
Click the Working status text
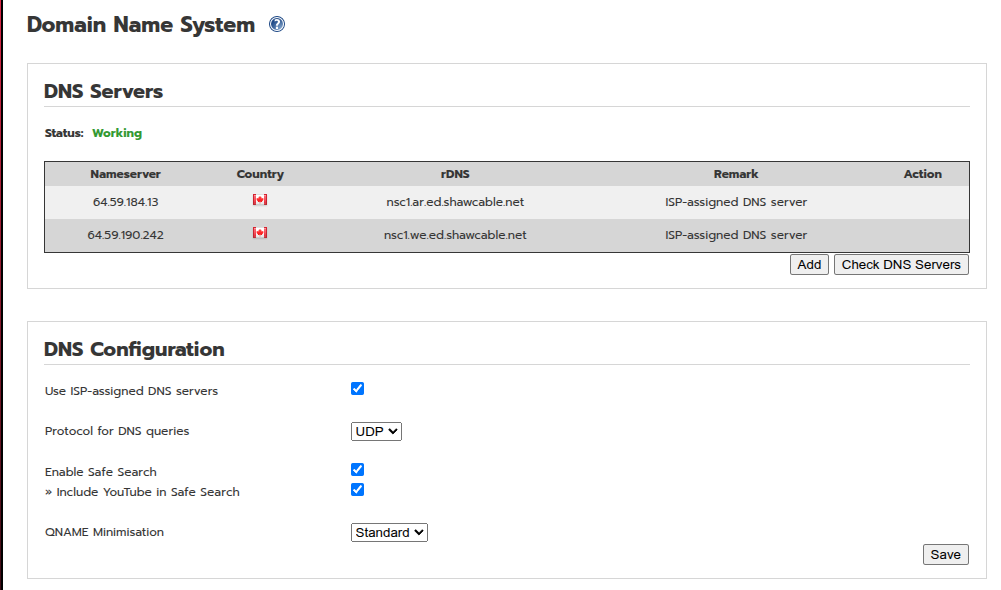[117, 133]
